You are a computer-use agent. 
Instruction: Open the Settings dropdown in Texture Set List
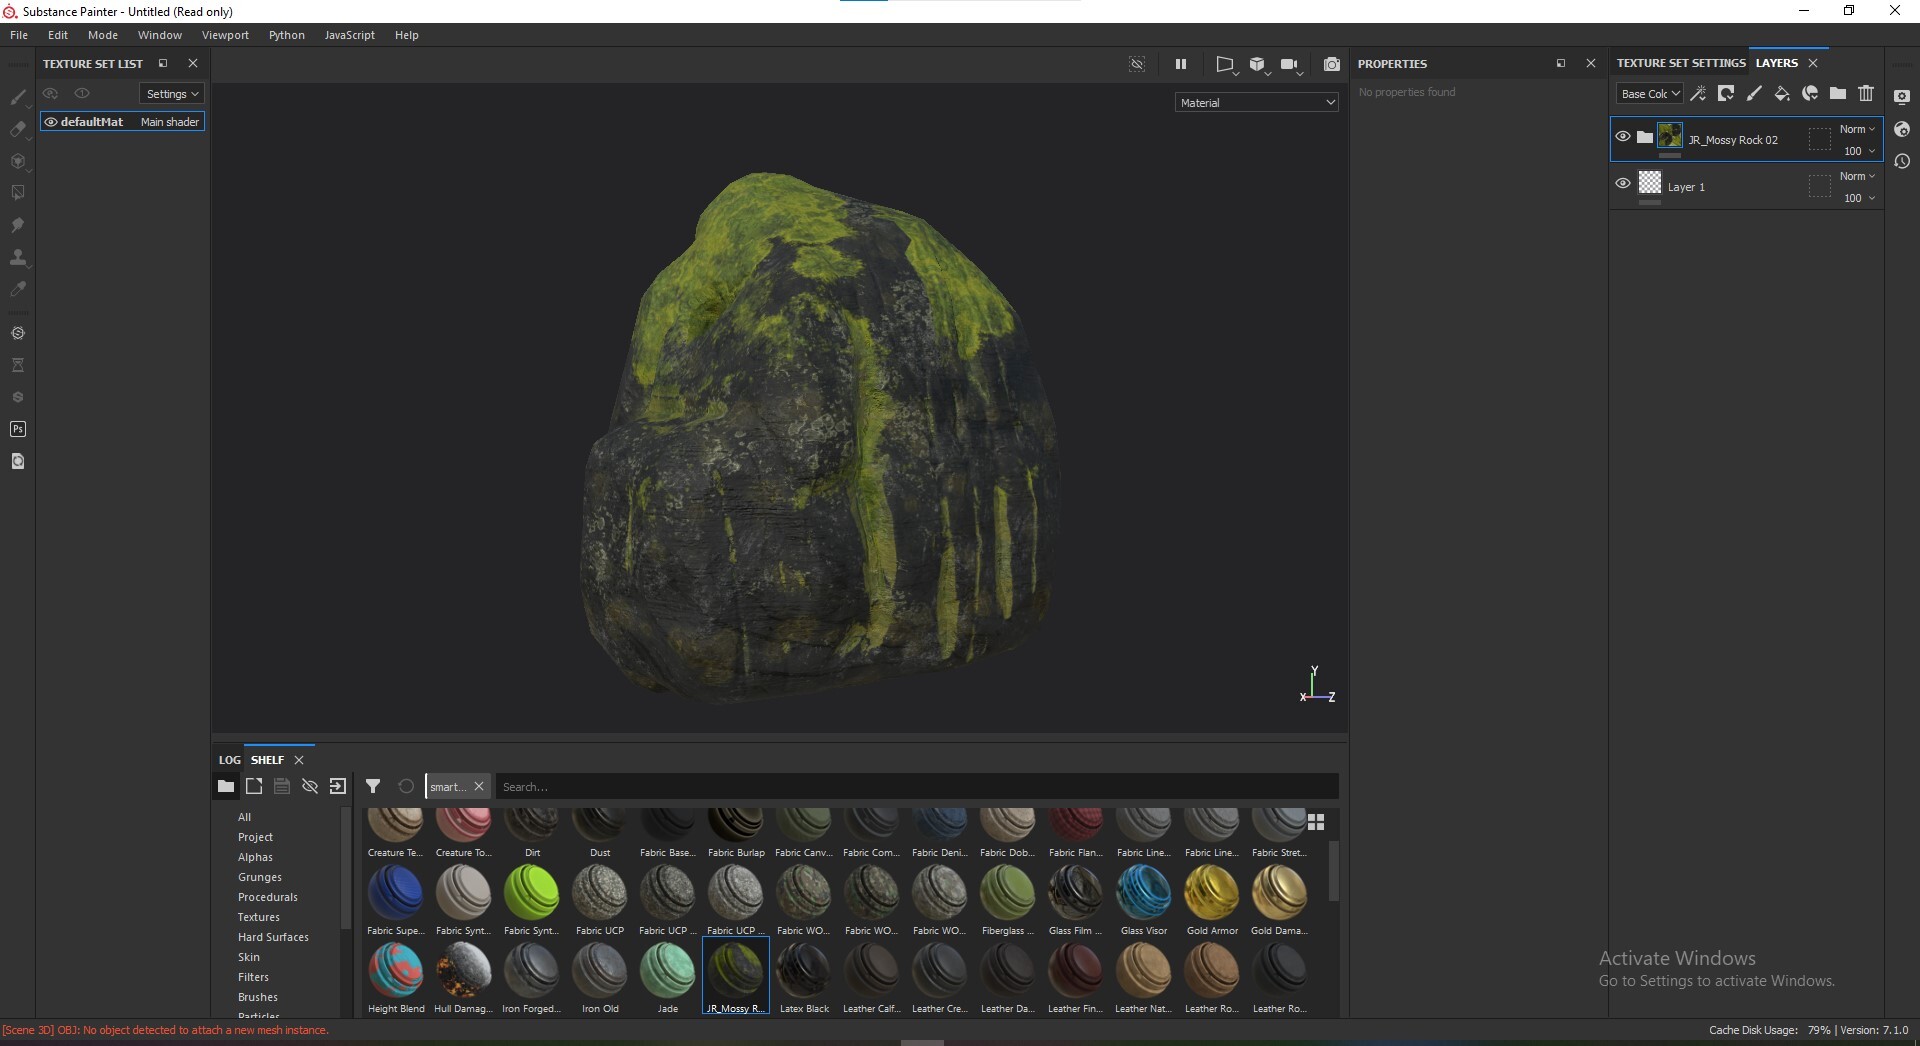coord(170,93)
